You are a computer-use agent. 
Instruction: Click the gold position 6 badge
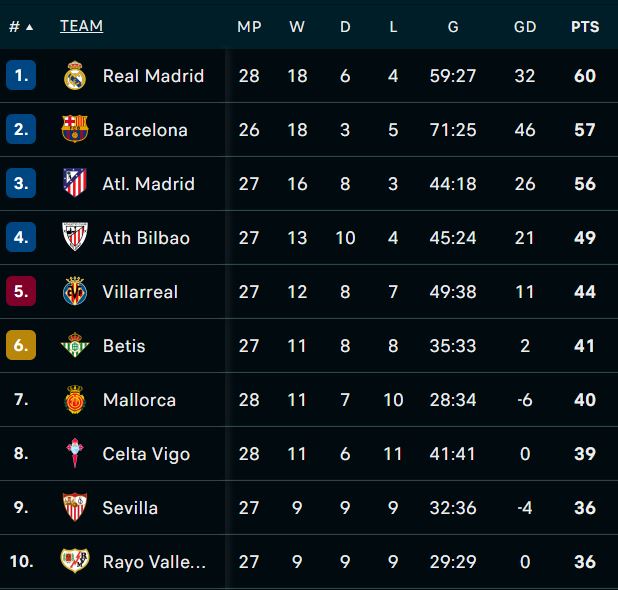[x=21, y=345]
